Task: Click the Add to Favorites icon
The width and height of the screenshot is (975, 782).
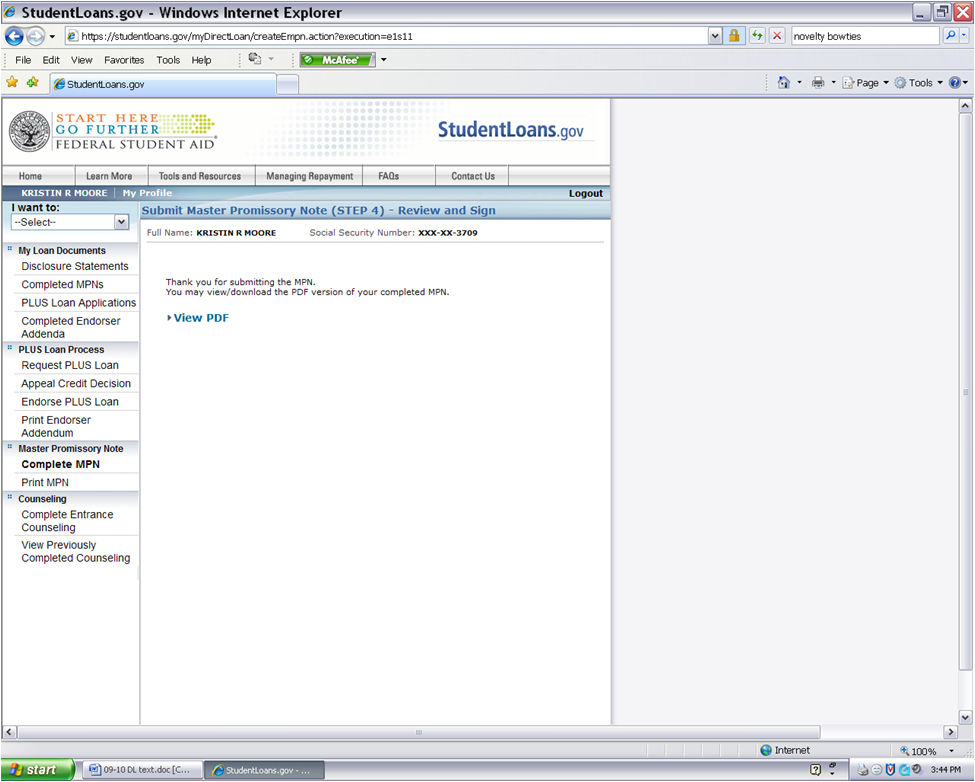Action: coord(32,83)
